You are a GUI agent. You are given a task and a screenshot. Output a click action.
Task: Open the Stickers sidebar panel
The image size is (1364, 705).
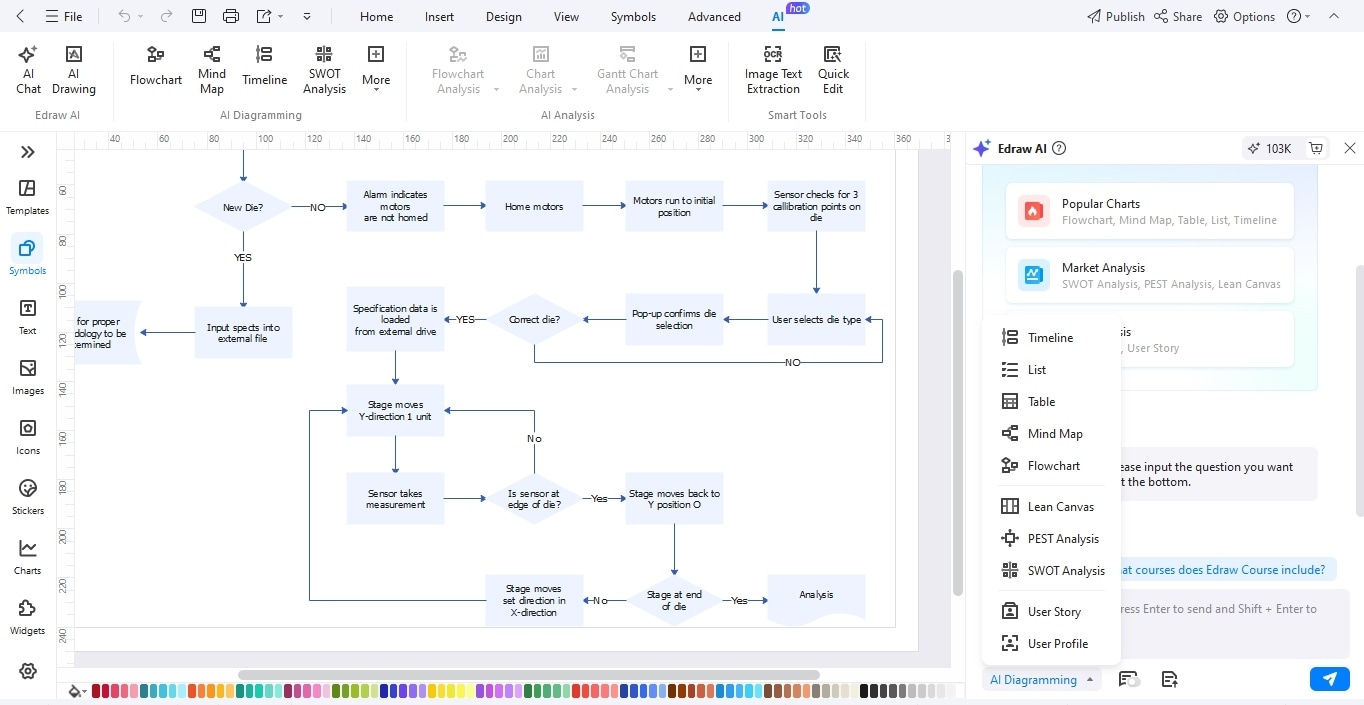[27, 497]
